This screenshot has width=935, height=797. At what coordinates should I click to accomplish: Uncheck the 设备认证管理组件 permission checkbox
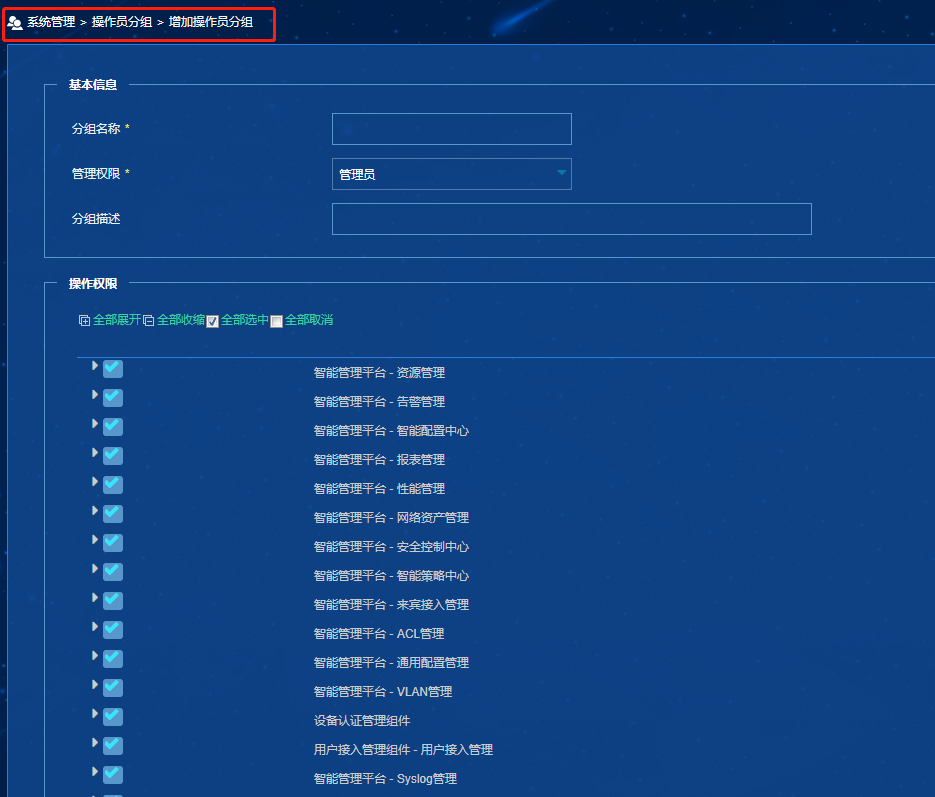click(113, 717)
